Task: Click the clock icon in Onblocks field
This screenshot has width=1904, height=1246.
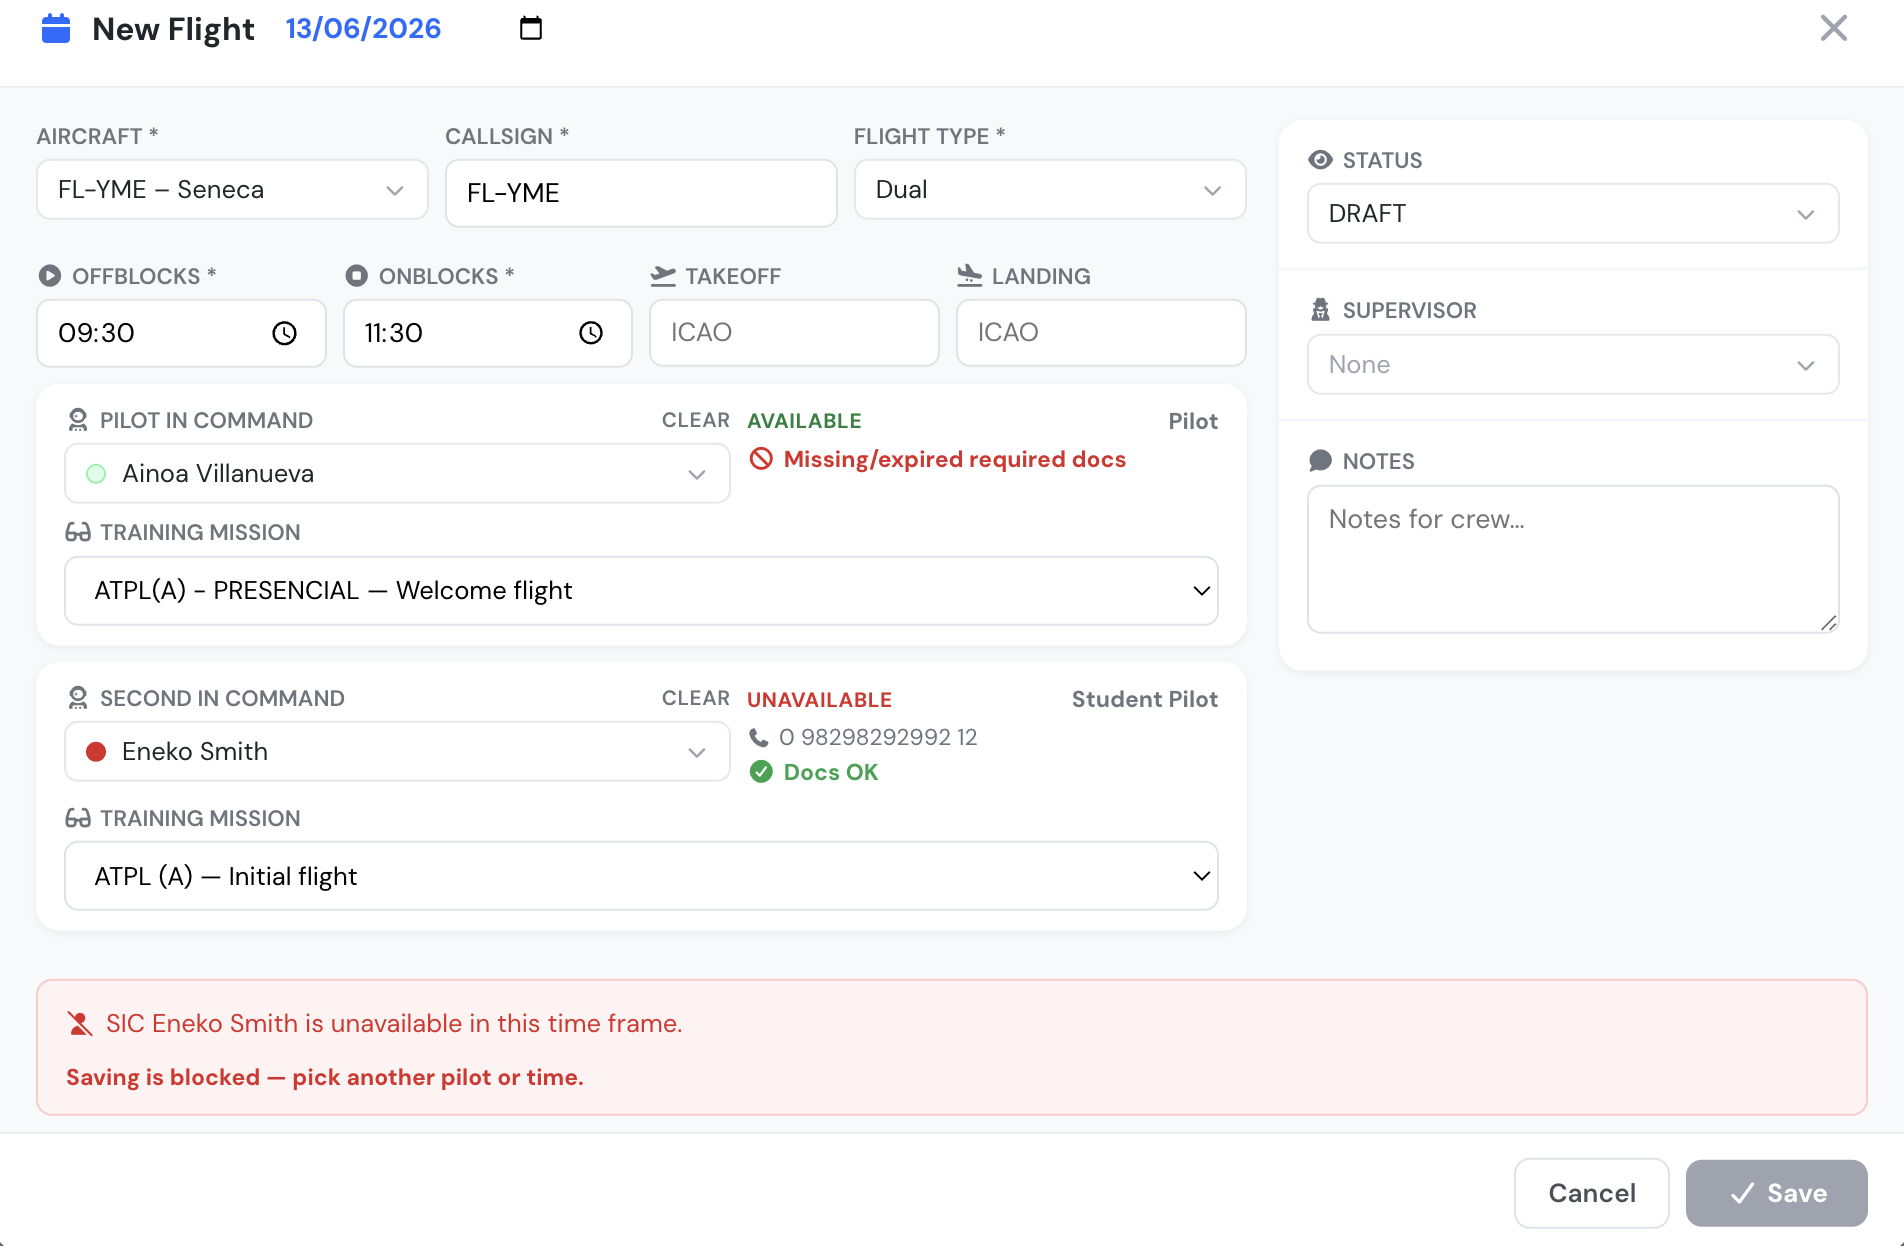Action: click(x=591, y=333)
